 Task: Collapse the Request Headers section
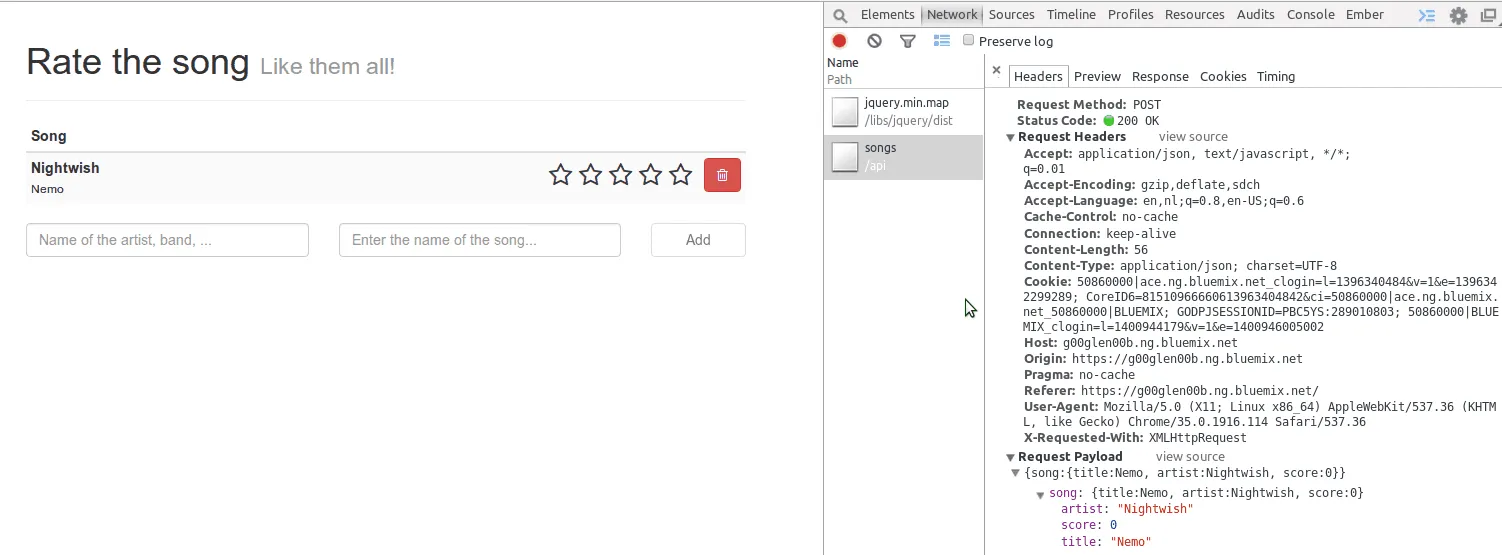1011,137
